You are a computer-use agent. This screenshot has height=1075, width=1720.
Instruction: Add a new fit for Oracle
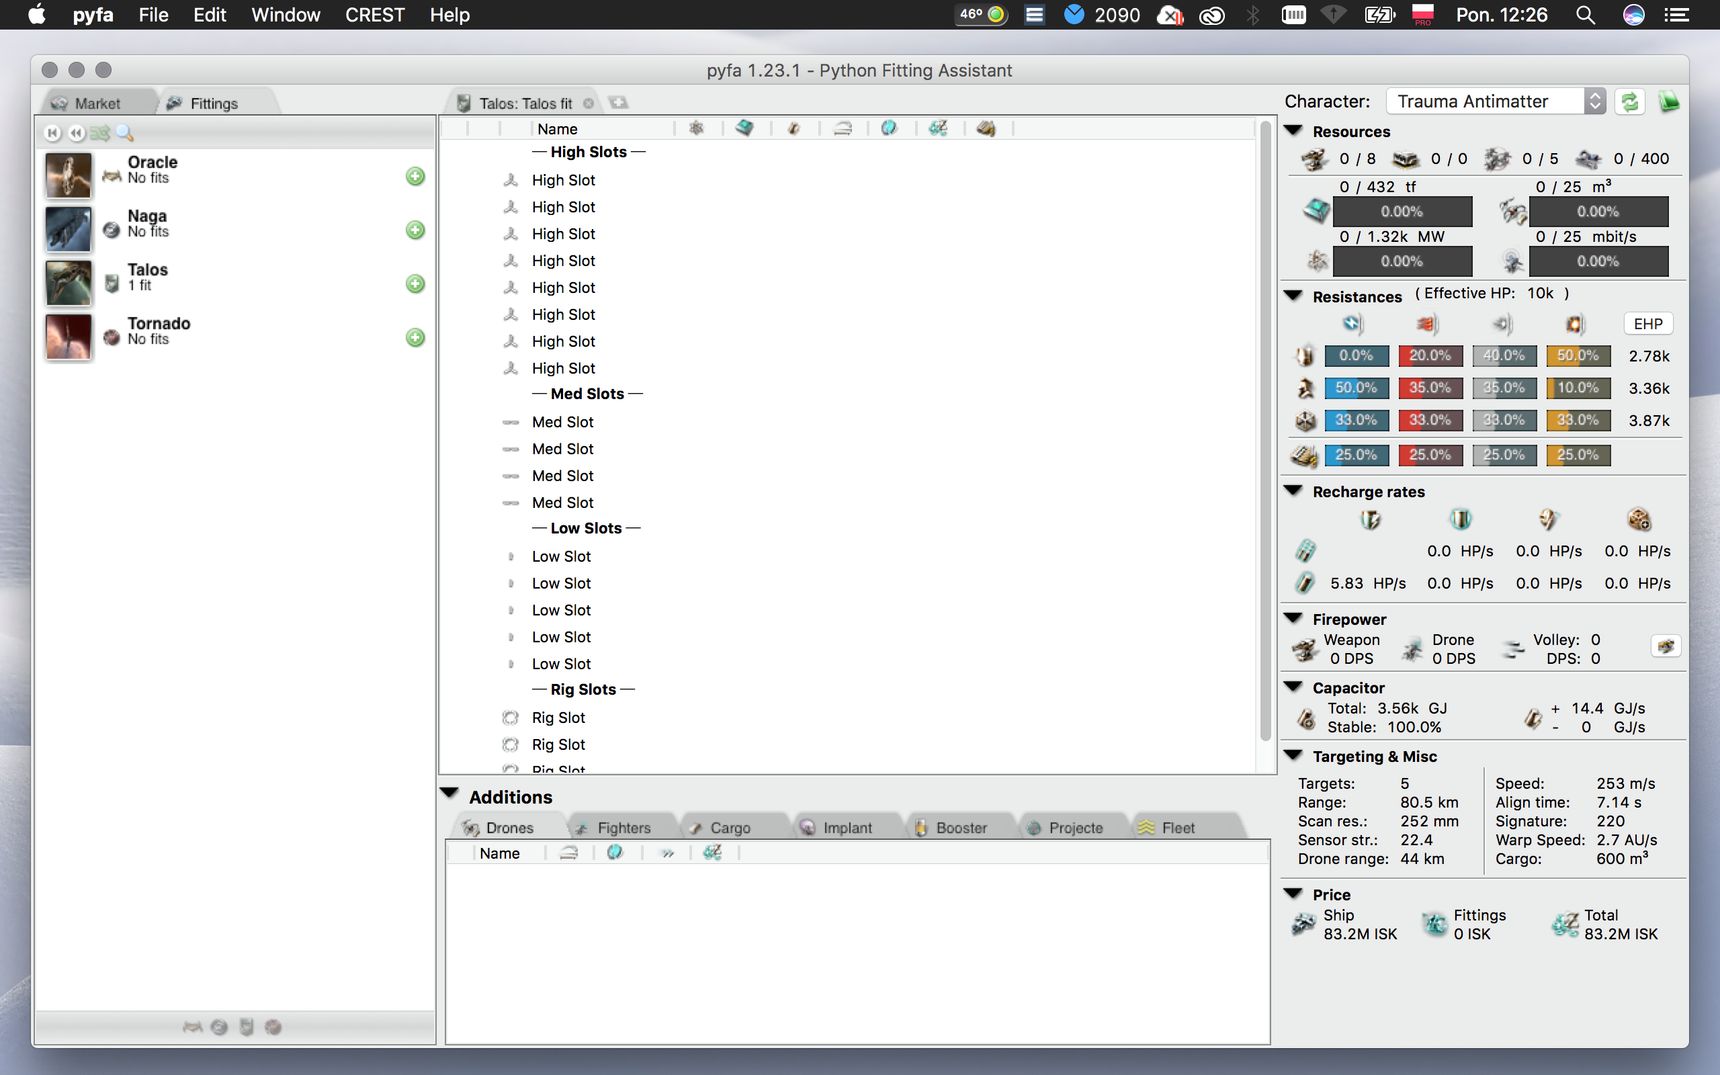415,176
